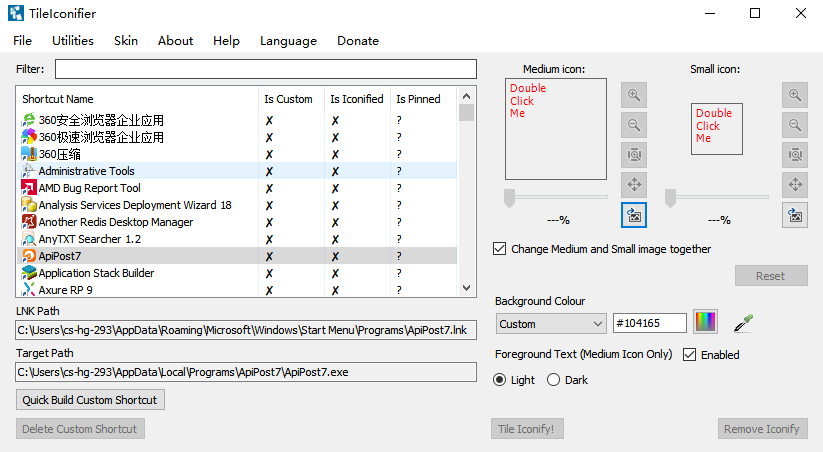823x452 pixels.
Task: Sort by Is Custom column header
Action: coord(289,99)
